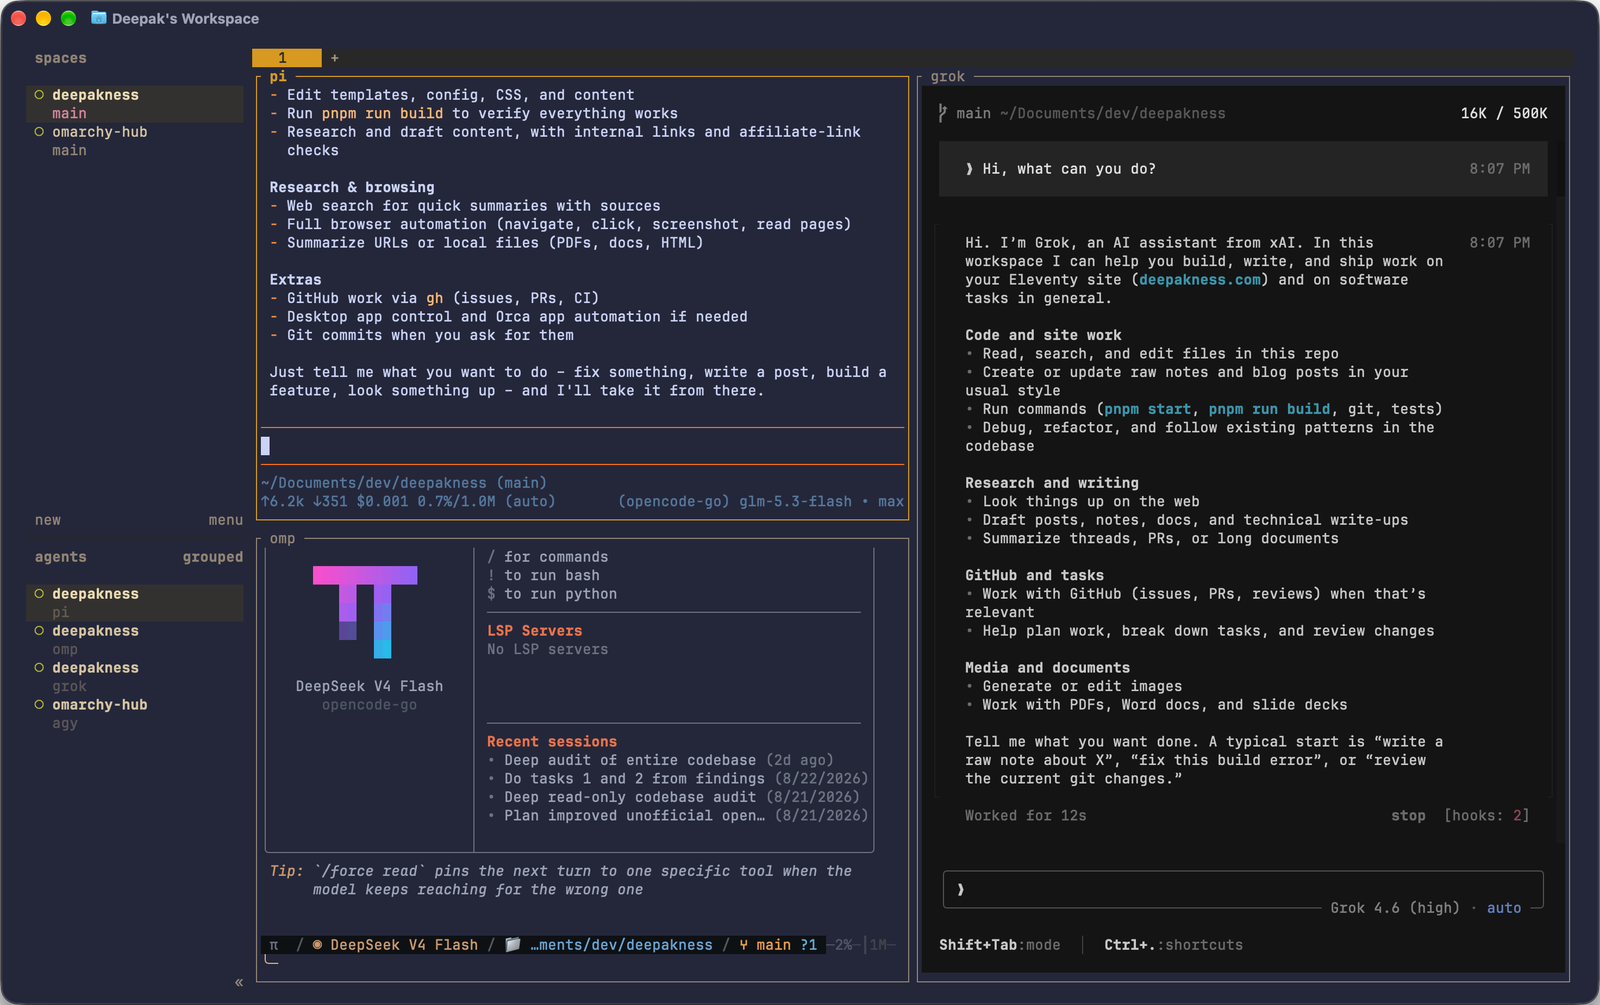Toggle the auto mode in grok prompt

point(1504,908)
